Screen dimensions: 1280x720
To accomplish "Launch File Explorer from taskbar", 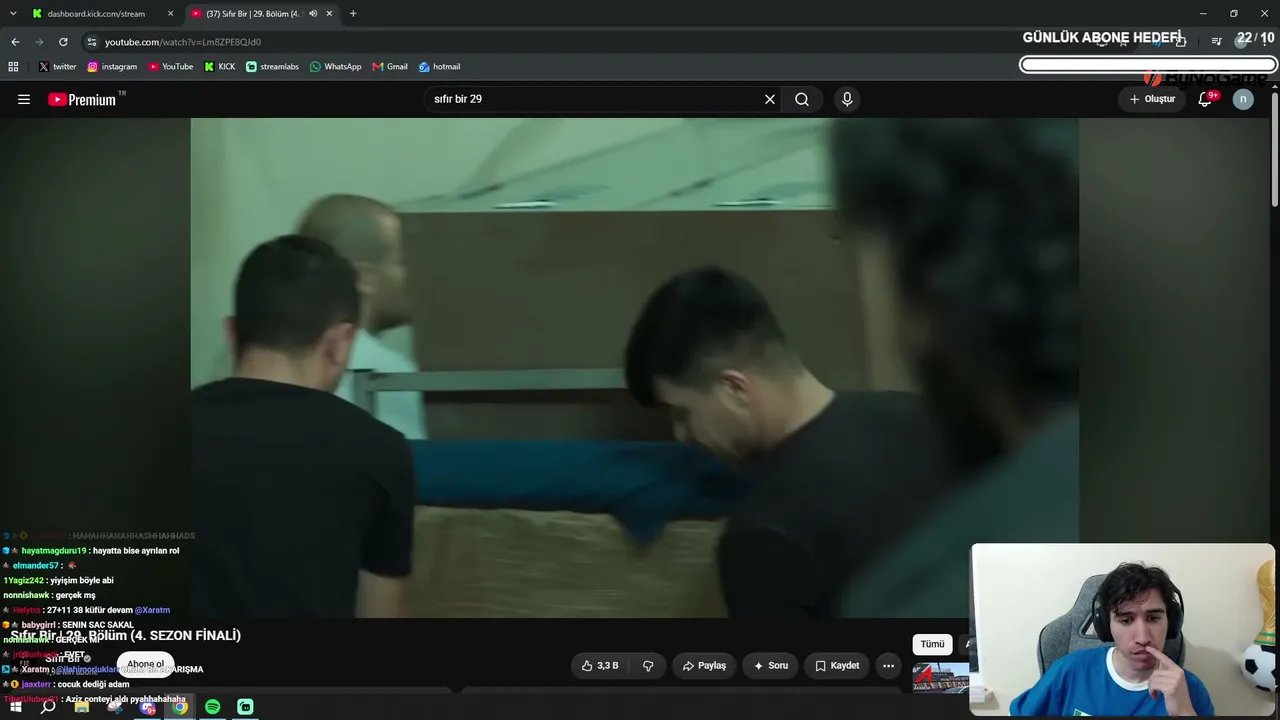I will pos(82,707).
